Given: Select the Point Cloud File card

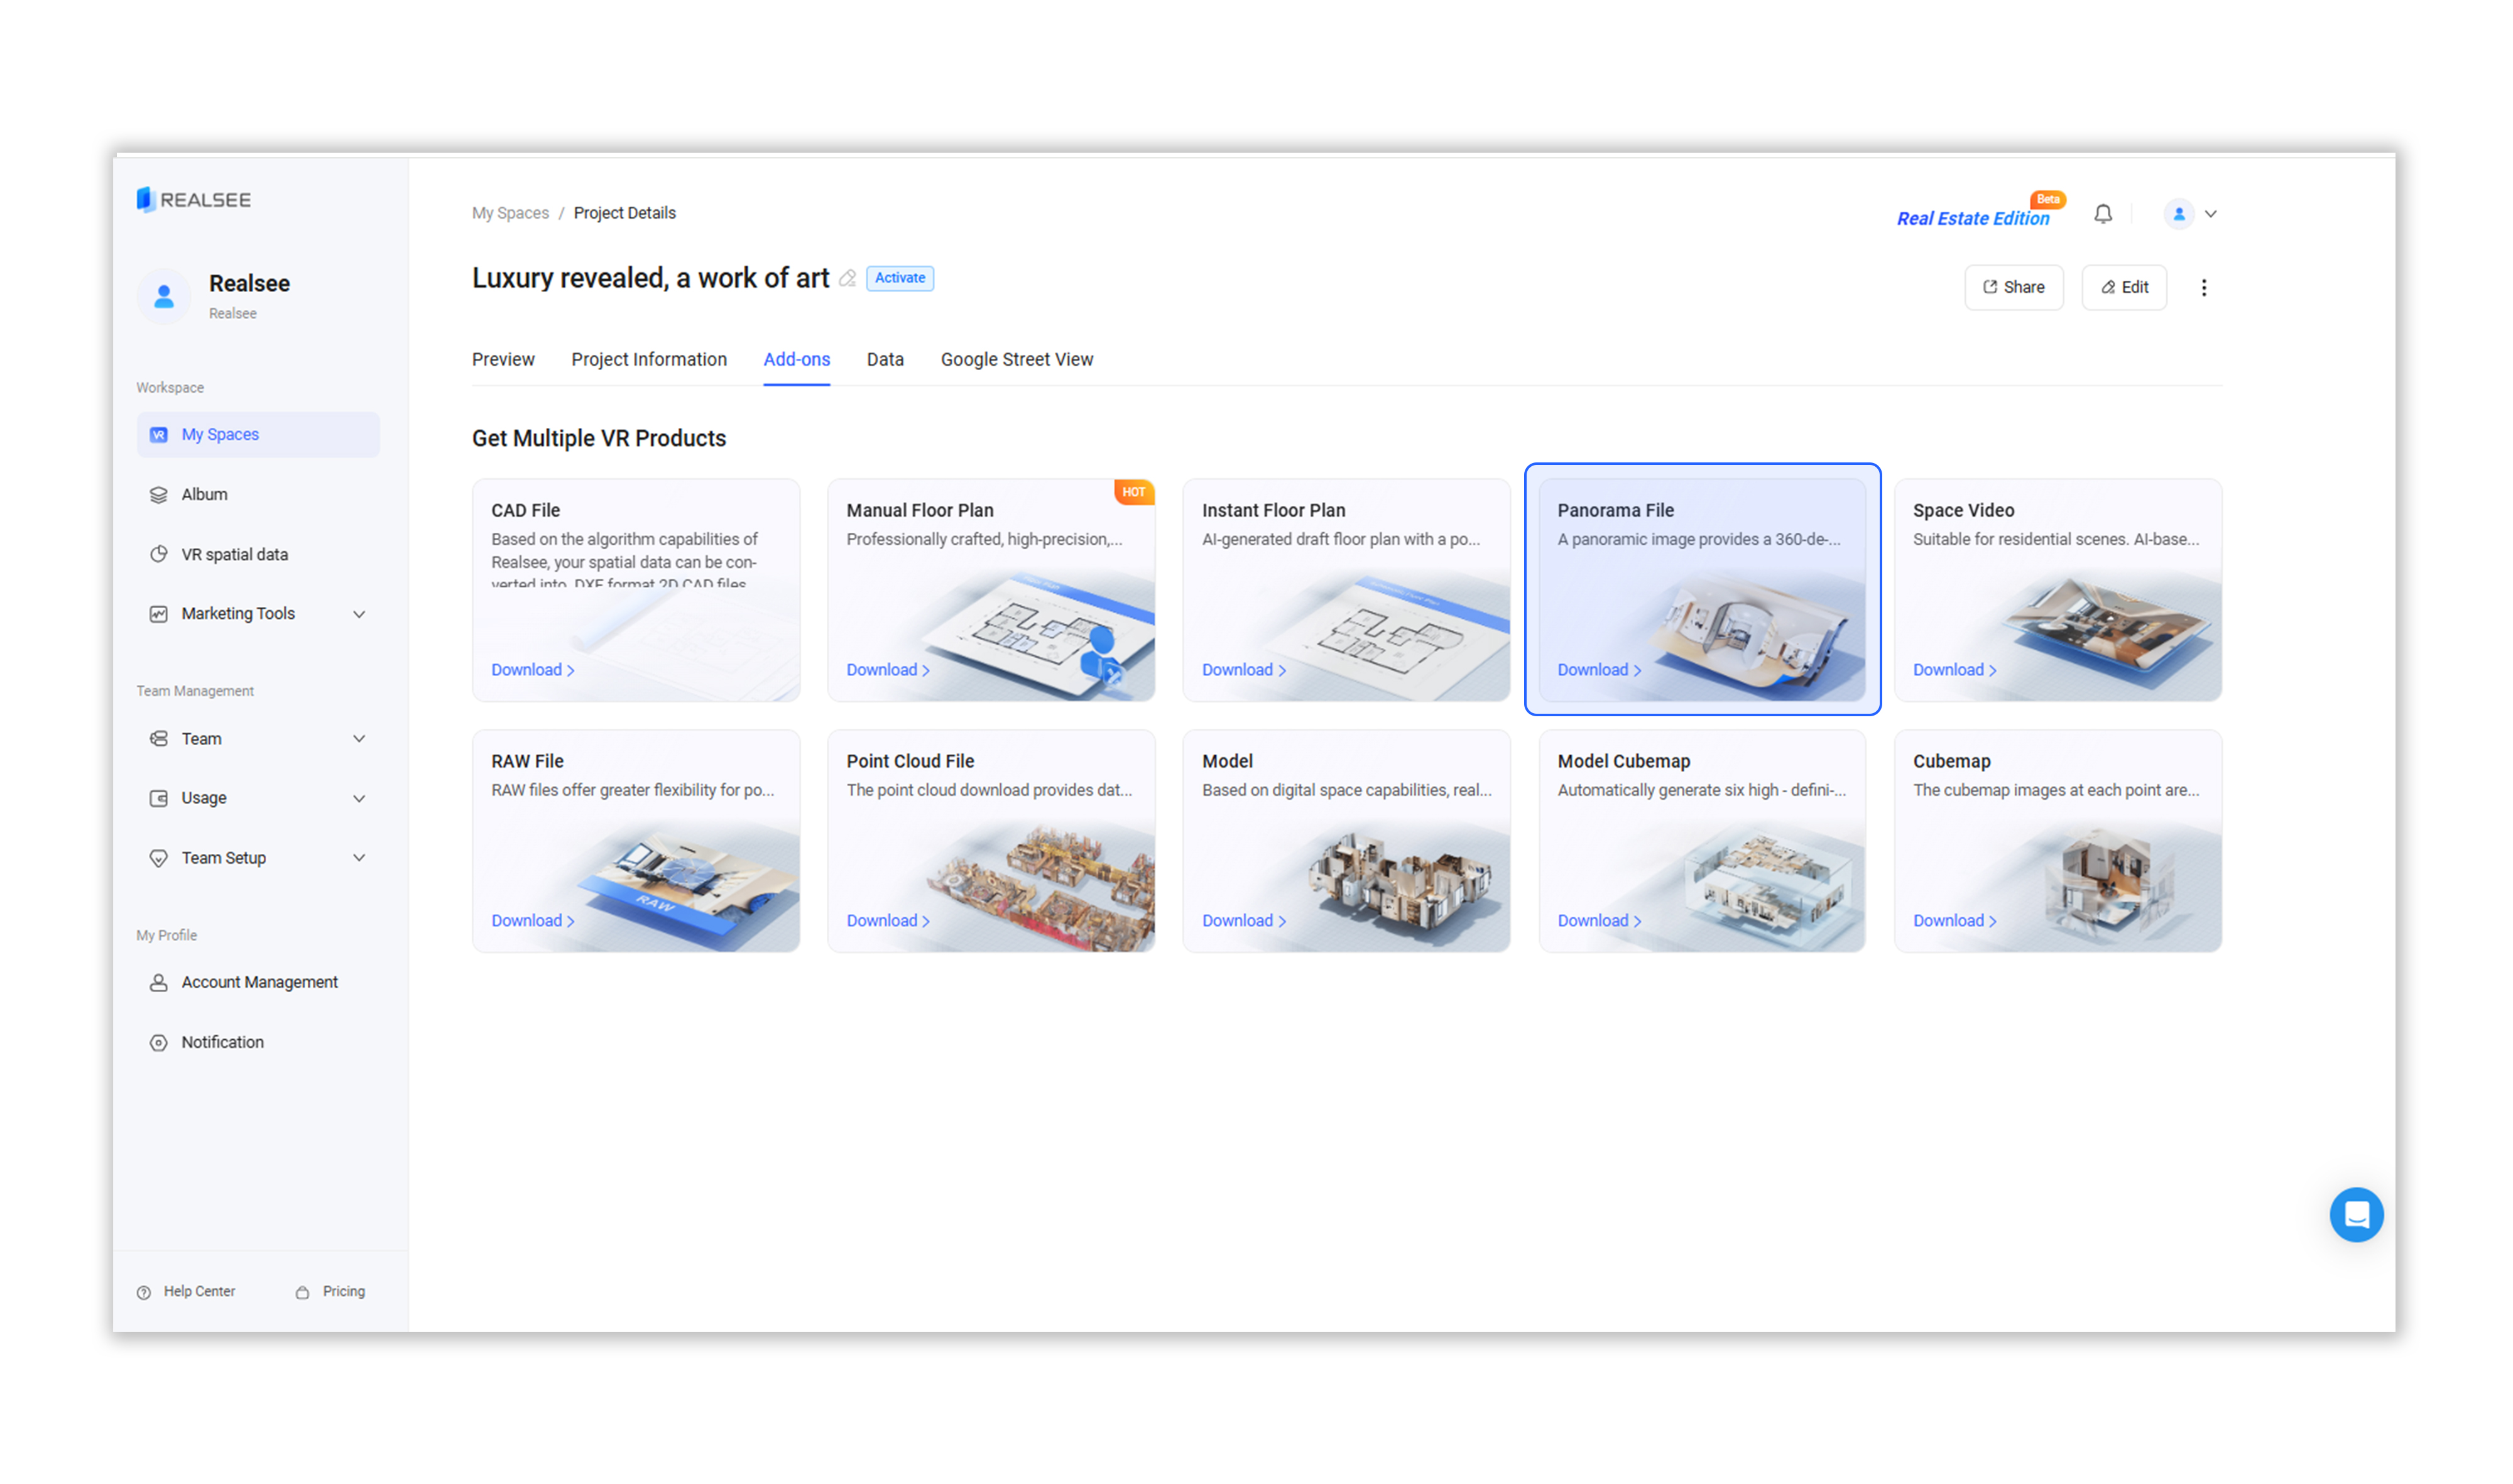Looking at the screenshot, I should click(990, 840).
